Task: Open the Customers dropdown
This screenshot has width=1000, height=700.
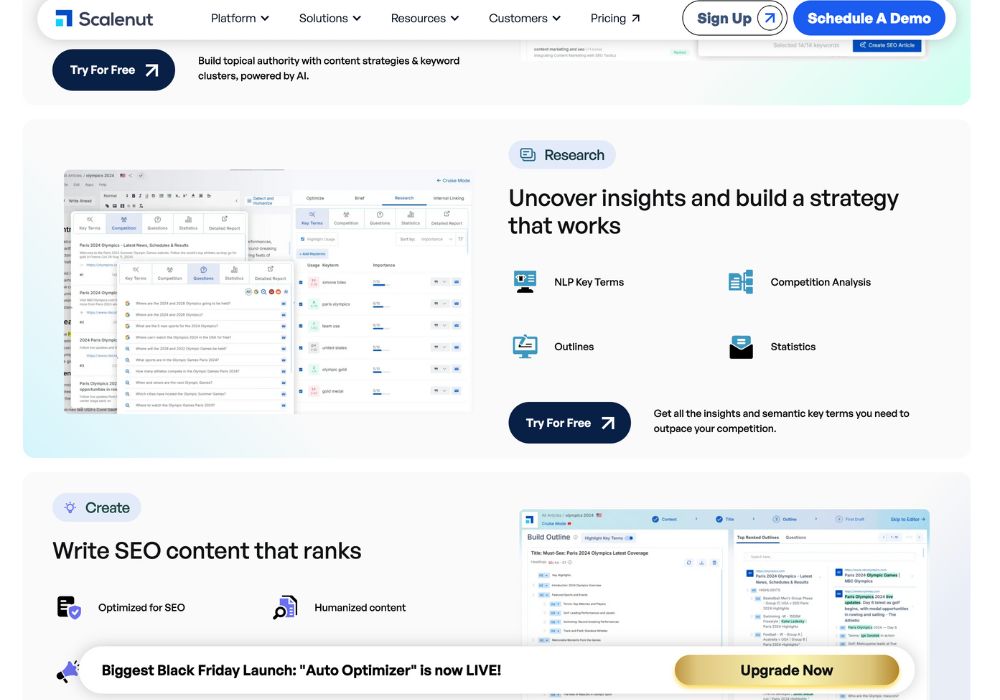Action: (524, 18)
